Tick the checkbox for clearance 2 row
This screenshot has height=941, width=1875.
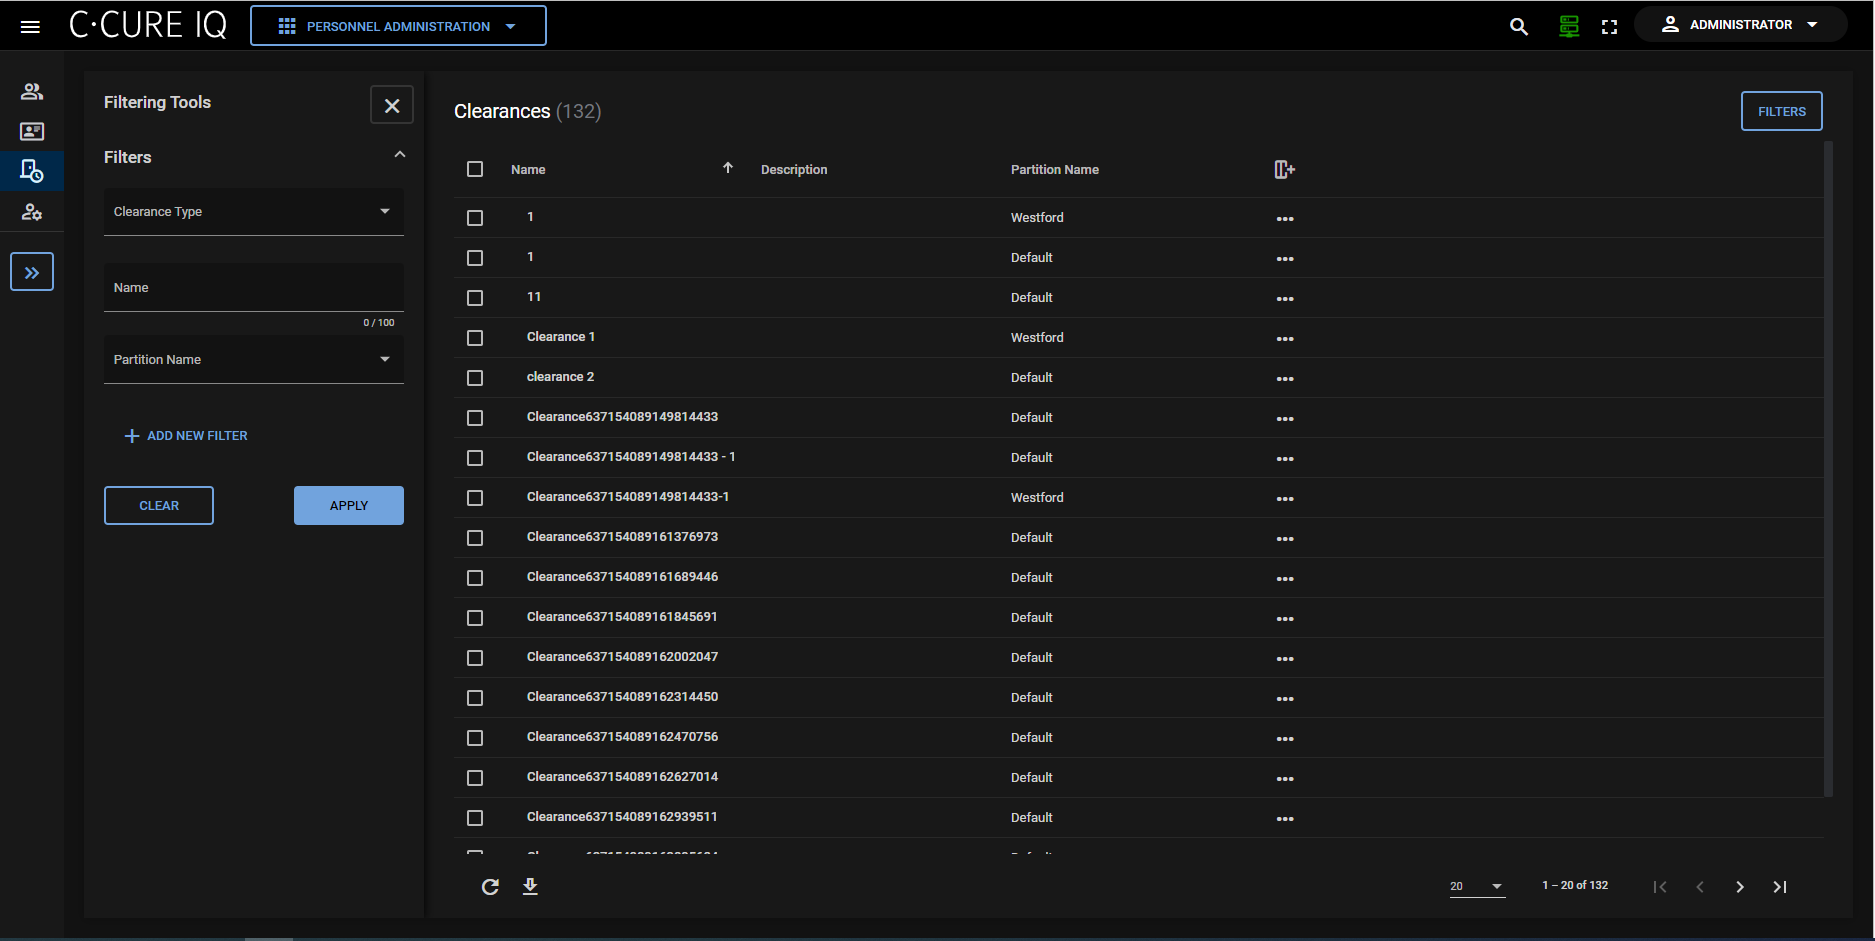tap(475, 378)
